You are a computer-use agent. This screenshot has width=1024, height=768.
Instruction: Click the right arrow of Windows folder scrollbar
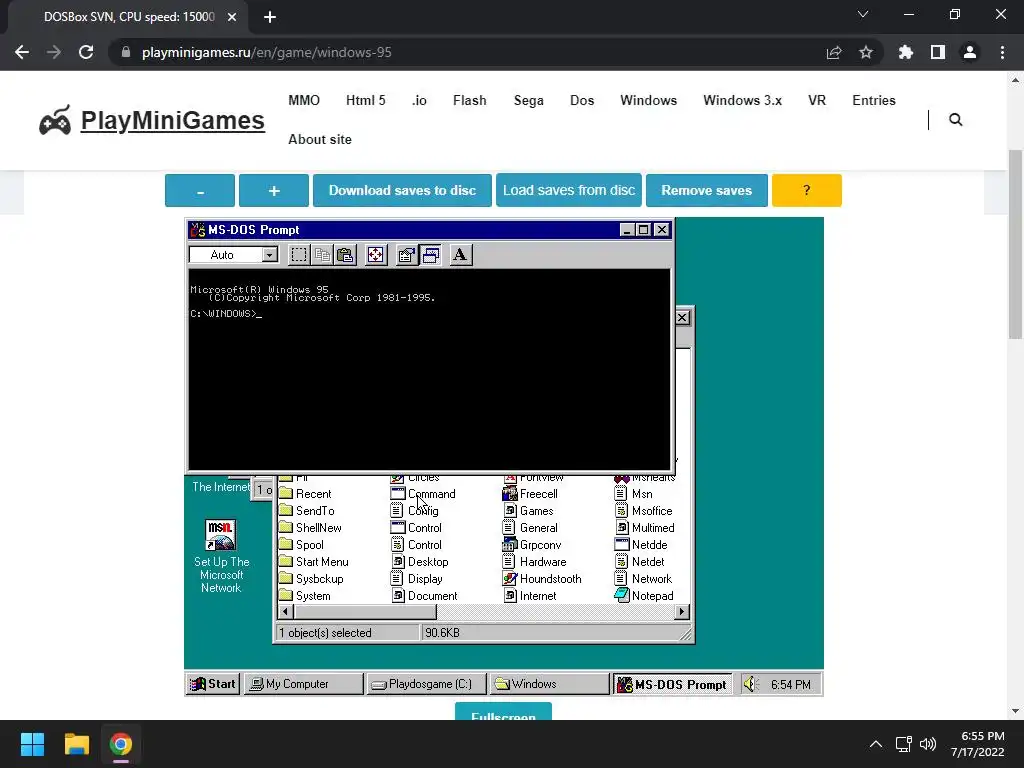point(682,612)
